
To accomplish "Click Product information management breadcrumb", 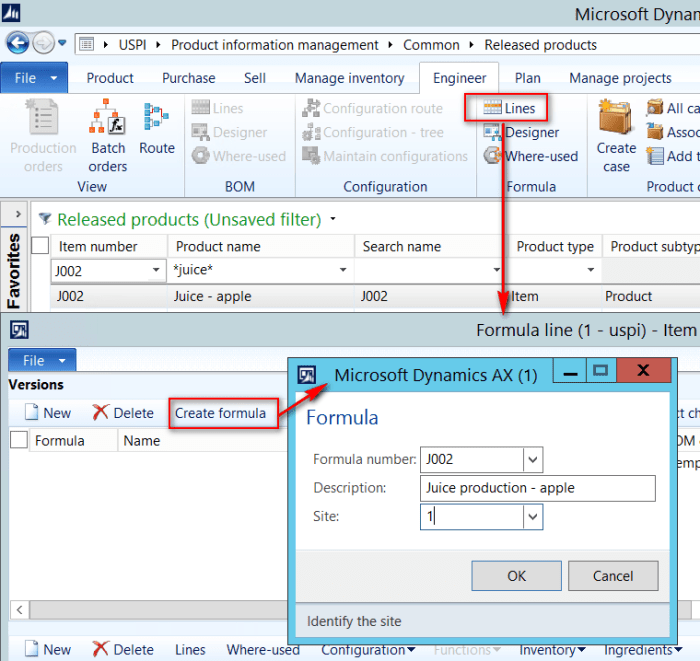I will (x=275, y=45).
